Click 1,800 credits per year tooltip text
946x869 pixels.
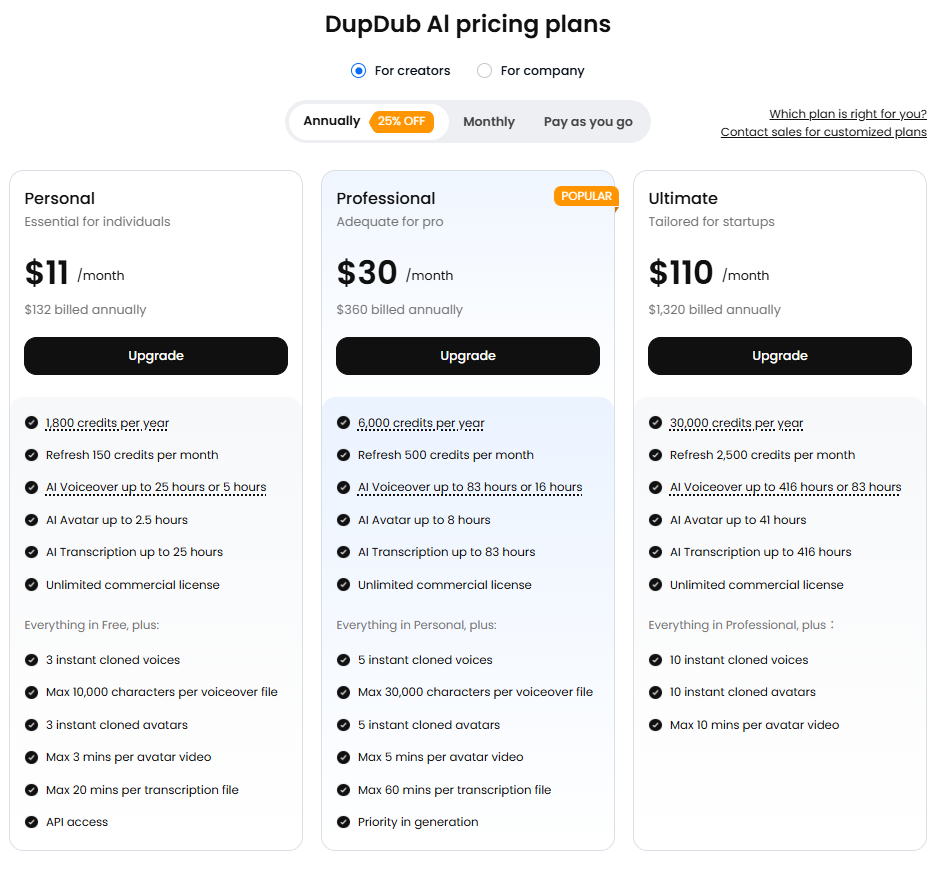pos(107,423)
